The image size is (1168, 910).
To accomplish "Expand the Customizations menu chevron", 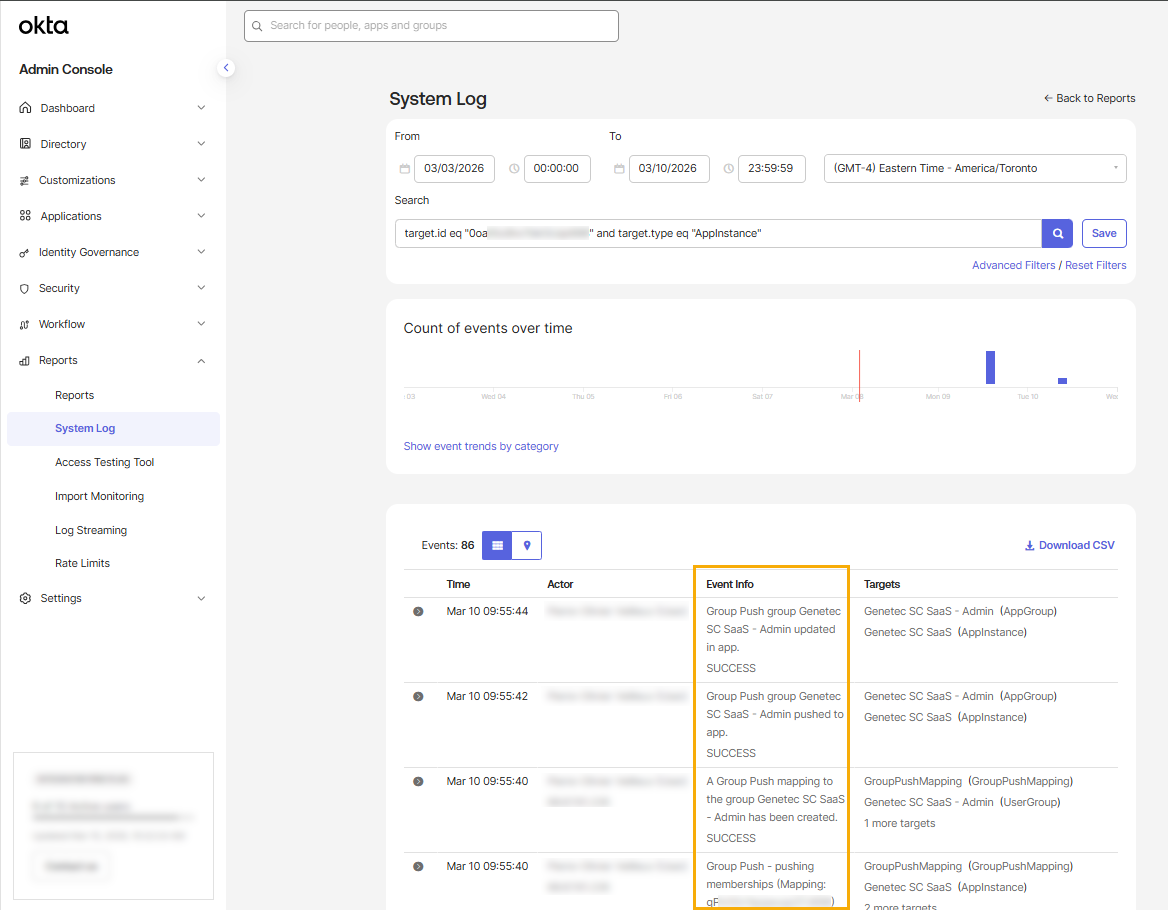I will pyautogui.click(x=201, y=179).
